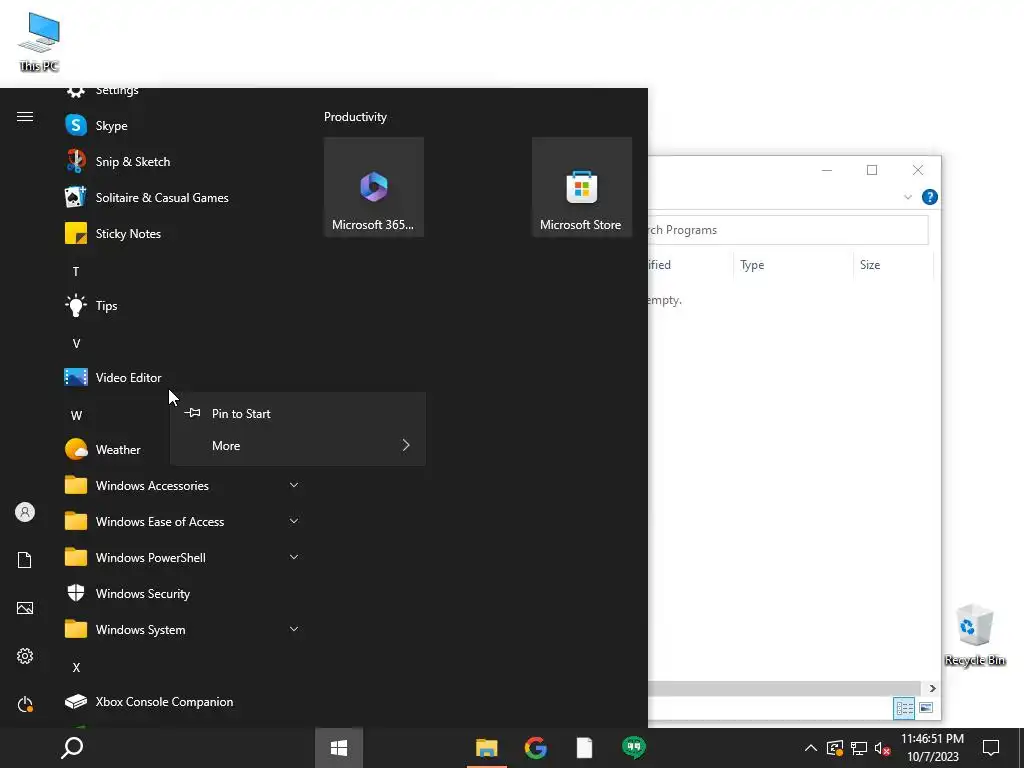Jump using the V letter header
Viewport: 1024px width, 768px height.
(76, 344)
